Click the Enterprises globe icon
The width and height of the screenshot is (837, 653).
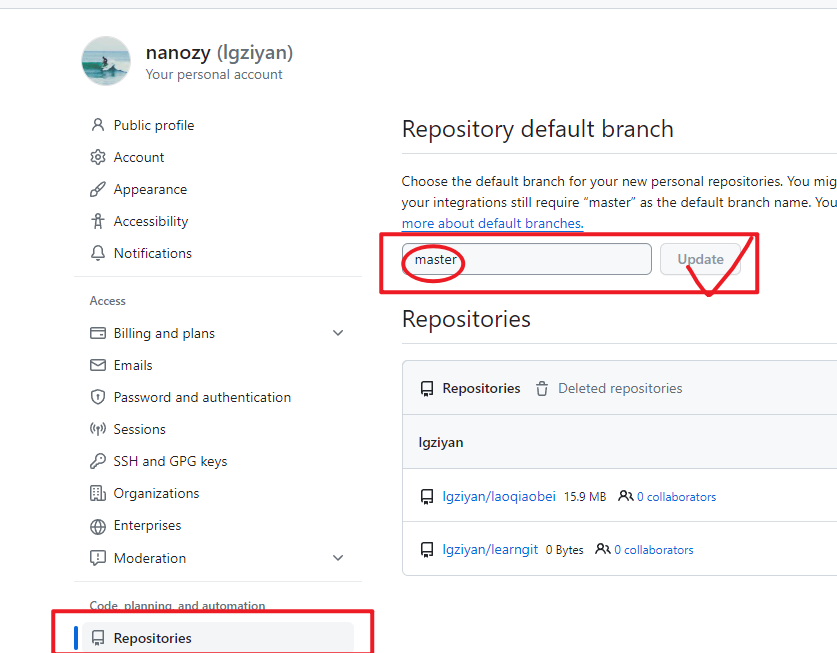[97, 526]
